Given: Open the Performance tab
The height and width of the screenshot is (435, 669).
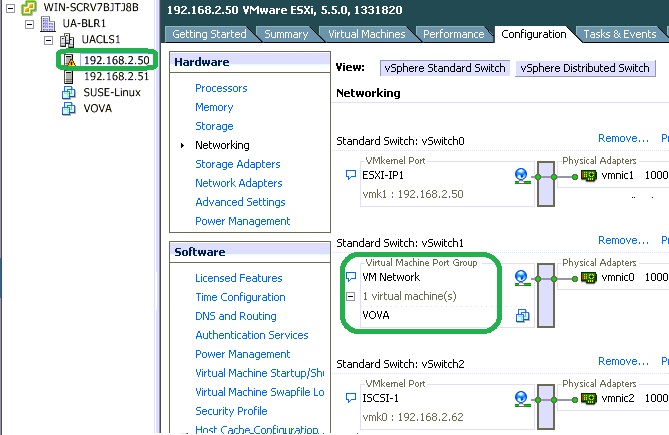Looking at the screenshot, I should point(454,34).
